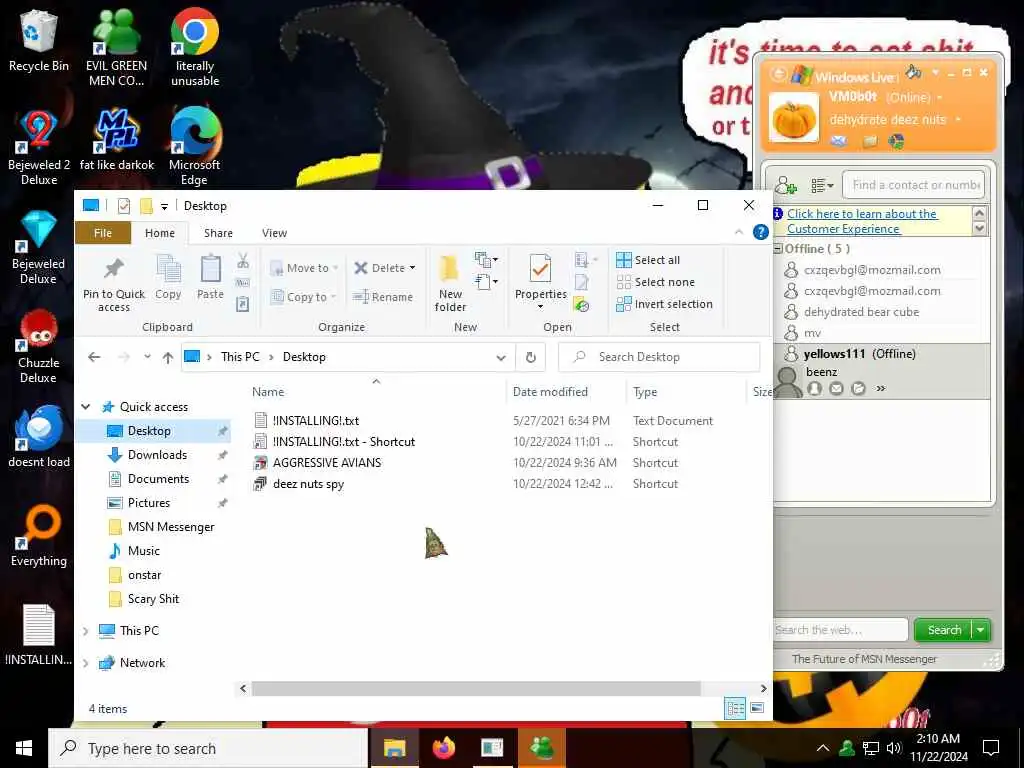Click the Delete button in Organize group

[385, 268]
